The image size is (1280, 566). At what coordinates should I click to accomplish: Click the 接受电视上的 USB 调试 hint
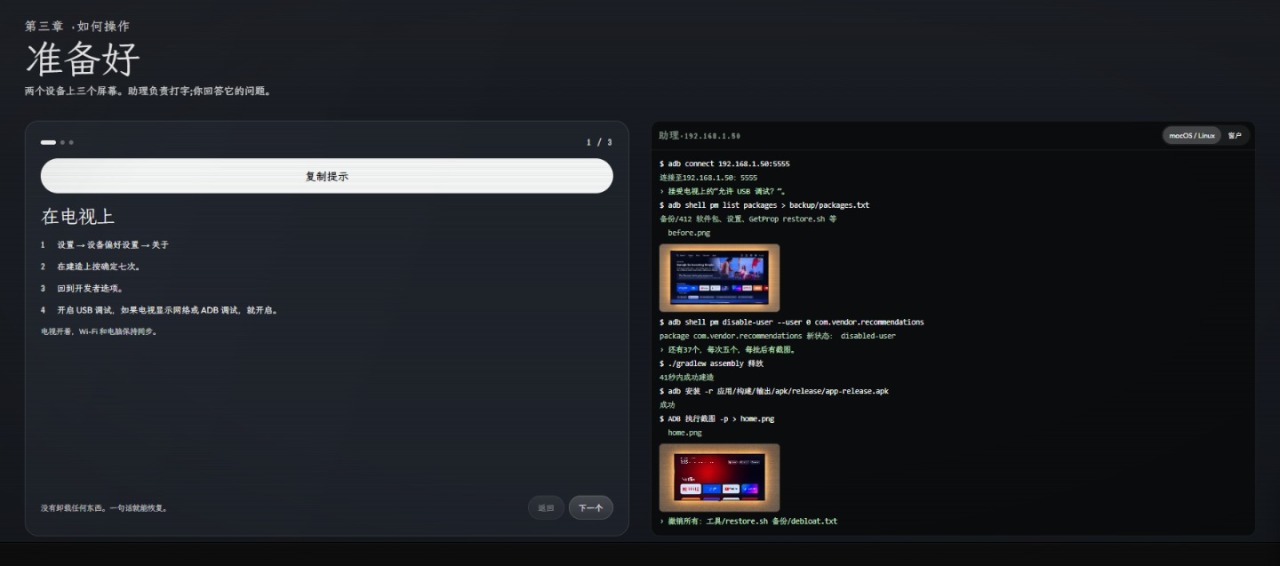[722, 191]
